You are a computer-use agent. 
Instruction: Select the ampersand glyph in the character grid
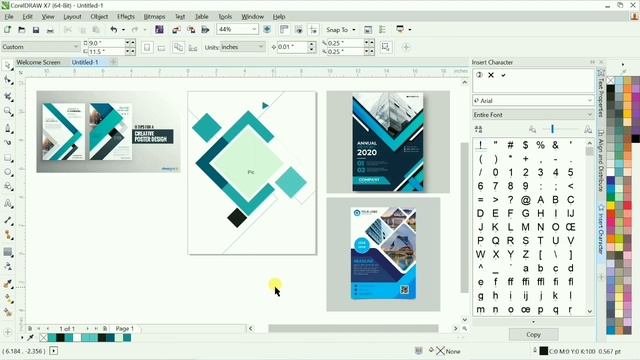pyautogui.click(x=555, y=145)
